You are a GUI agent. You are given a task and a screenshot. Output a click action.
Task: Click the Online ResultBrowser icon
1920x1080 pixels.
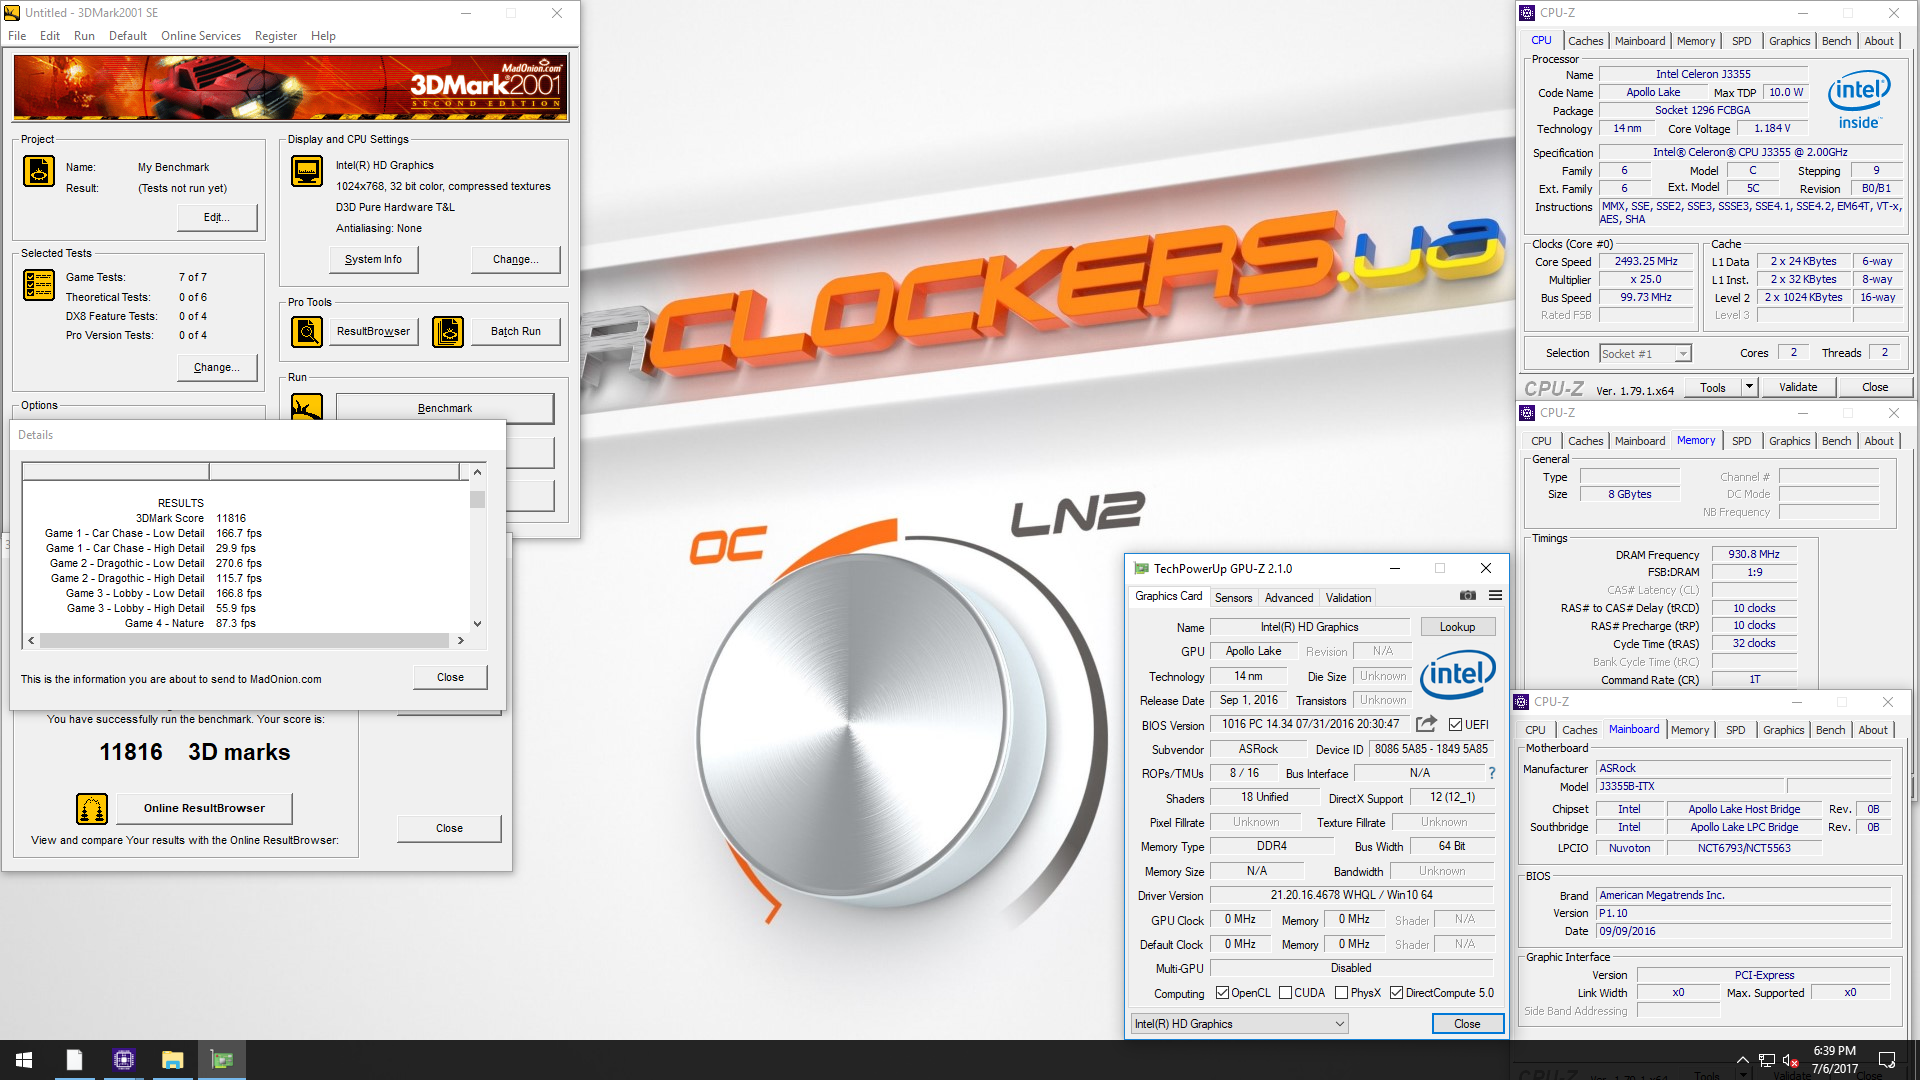92,808
